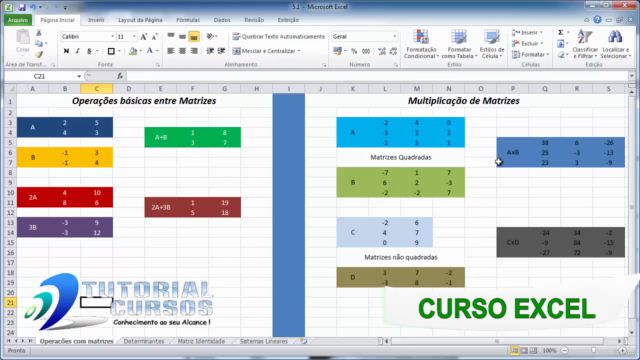Decrease decimal places icon
The image size is (640, 360).
[x=393, y=51]
